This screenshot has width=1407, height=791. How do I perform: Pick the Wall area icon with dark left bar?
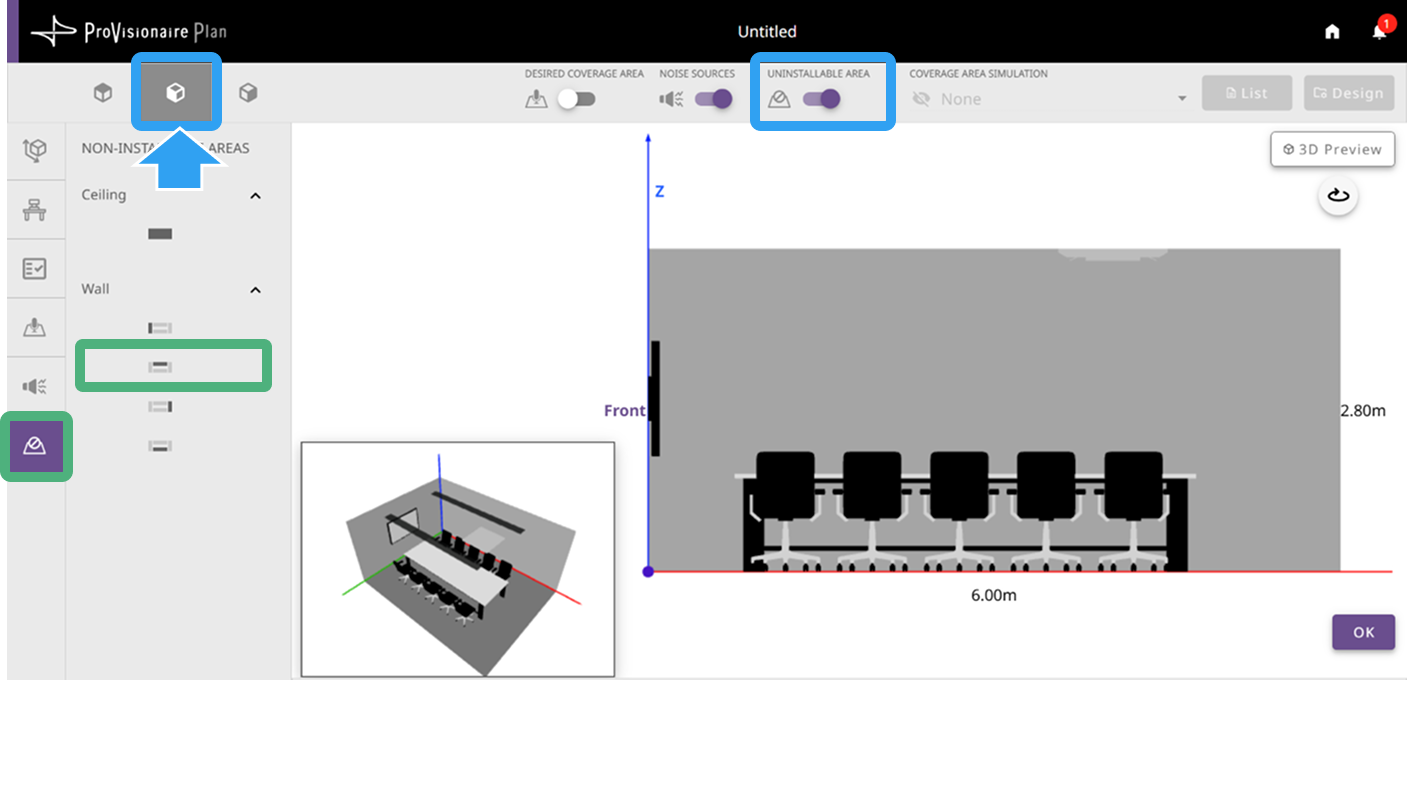[x=160, y=328]
